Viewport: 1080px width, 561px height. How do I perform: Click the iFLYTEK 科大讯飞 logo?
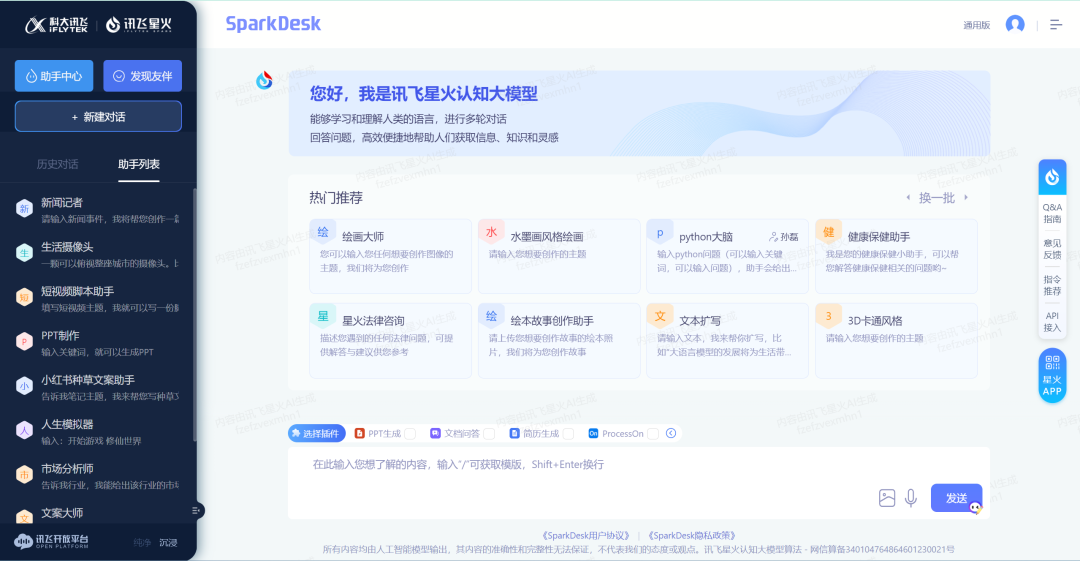click(x=56, y=26)
